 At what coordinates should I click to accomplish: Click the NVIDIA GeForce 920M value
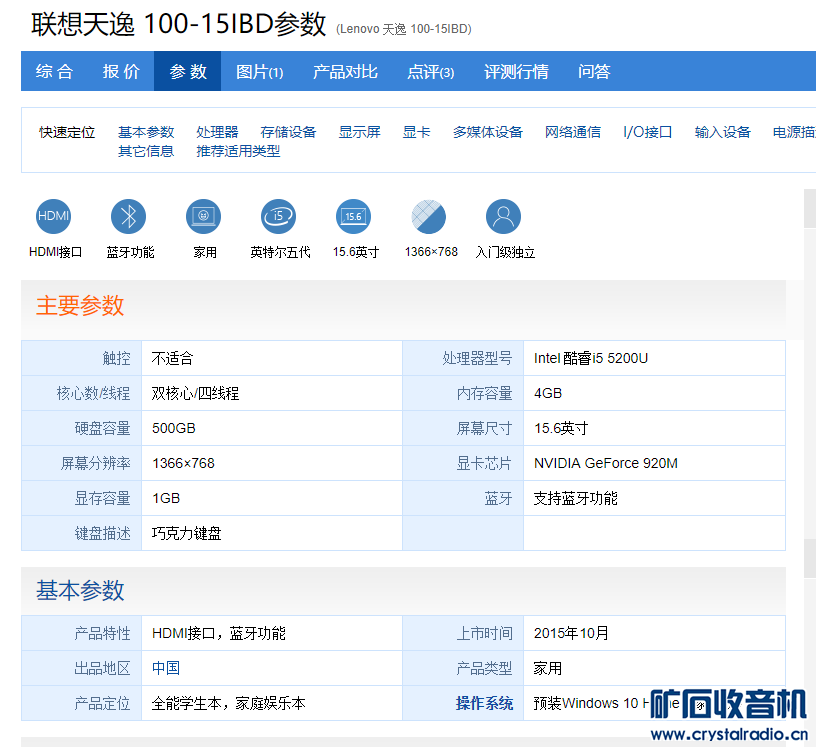(606, 463)
